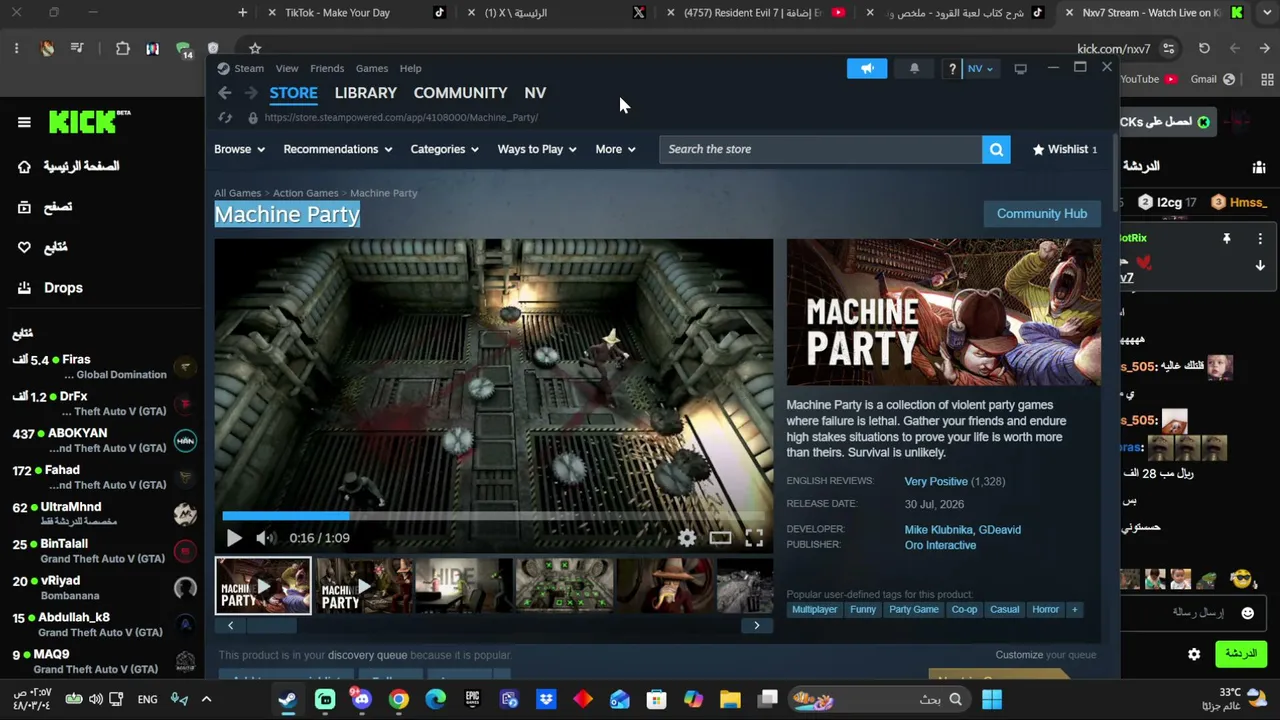
Task: Click the store search magnifier button
Action: (x=996, y=149)
